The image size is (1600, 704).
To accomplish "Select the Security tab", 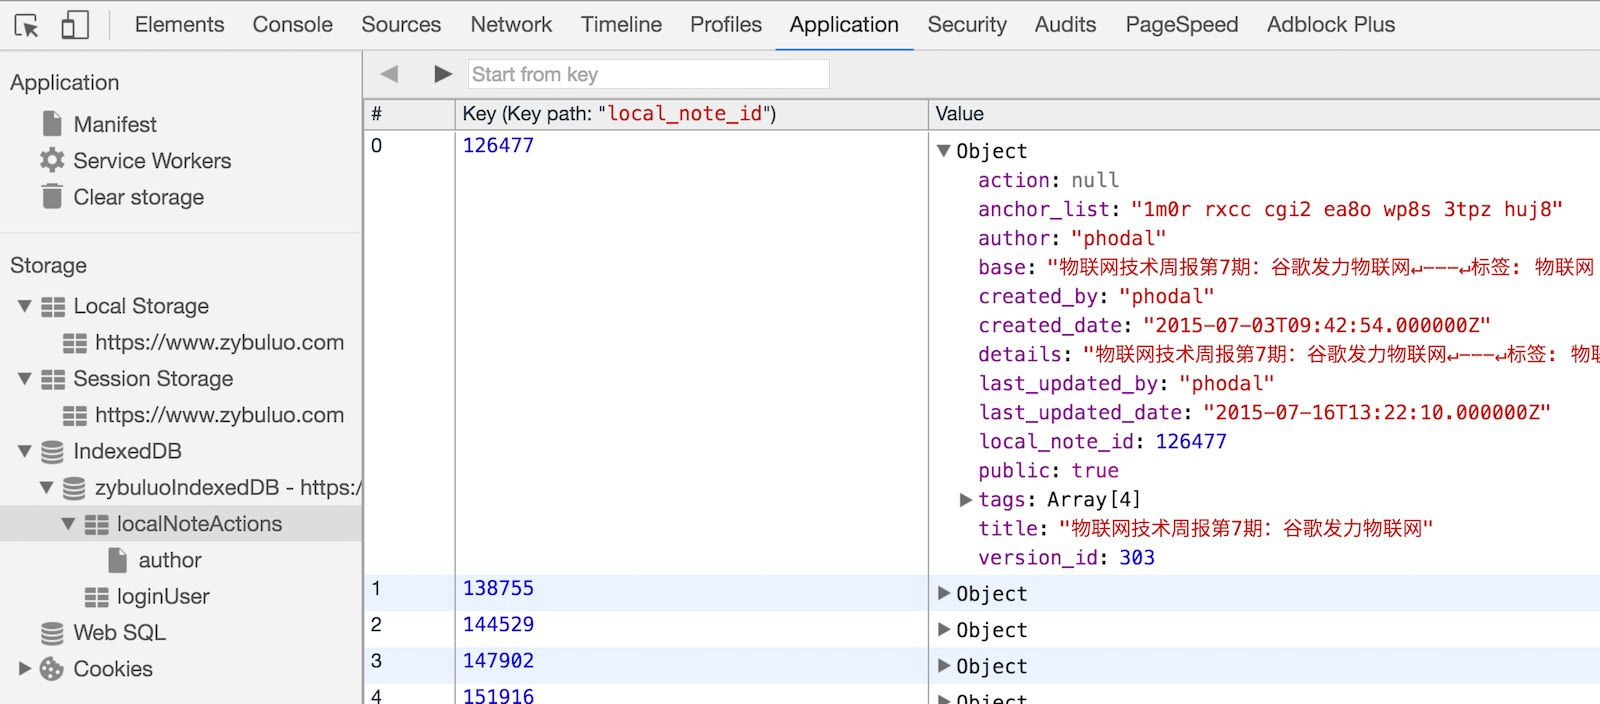I will [x=966, y=25].
